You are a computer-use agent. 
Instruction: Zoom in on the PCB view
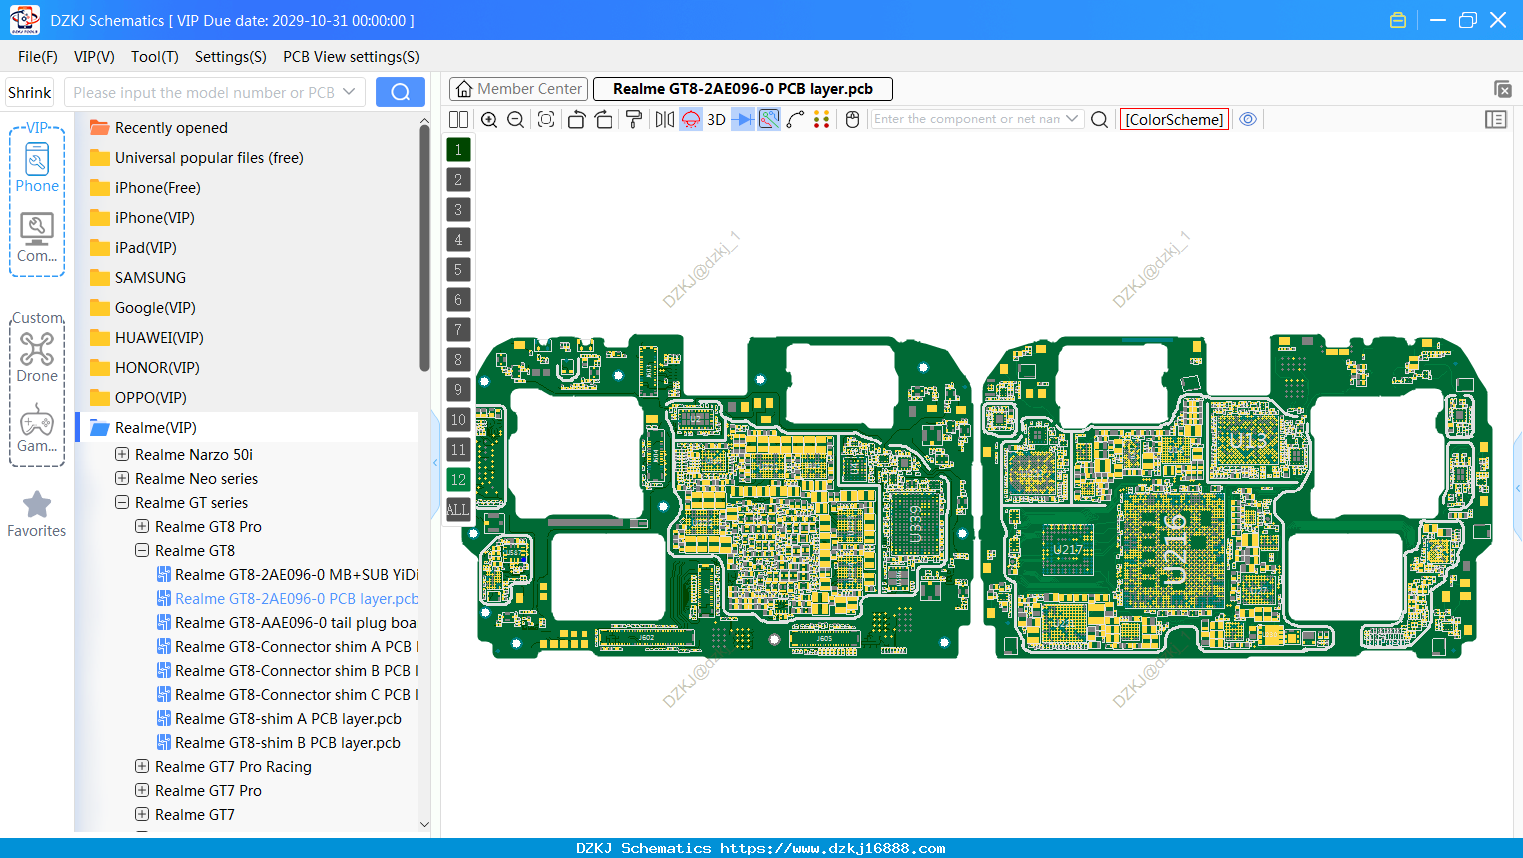[489, 120]
